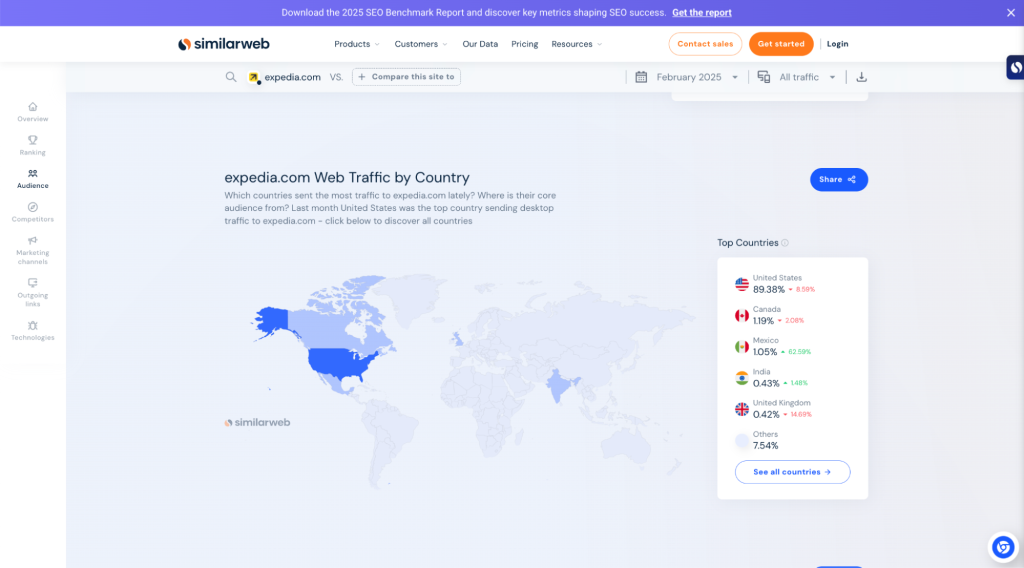Click the United States flag icon
The image size is (1024, 568).
[x=742, y=284]
